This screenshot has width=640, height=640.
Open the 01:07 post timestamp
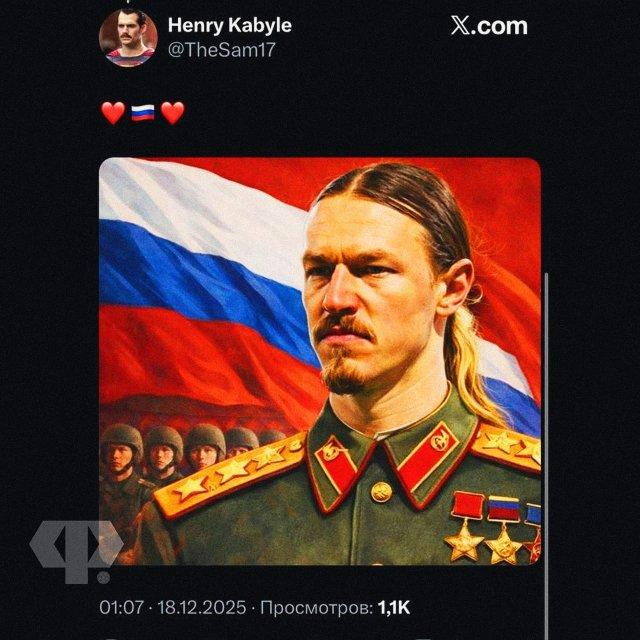point(121,607)
